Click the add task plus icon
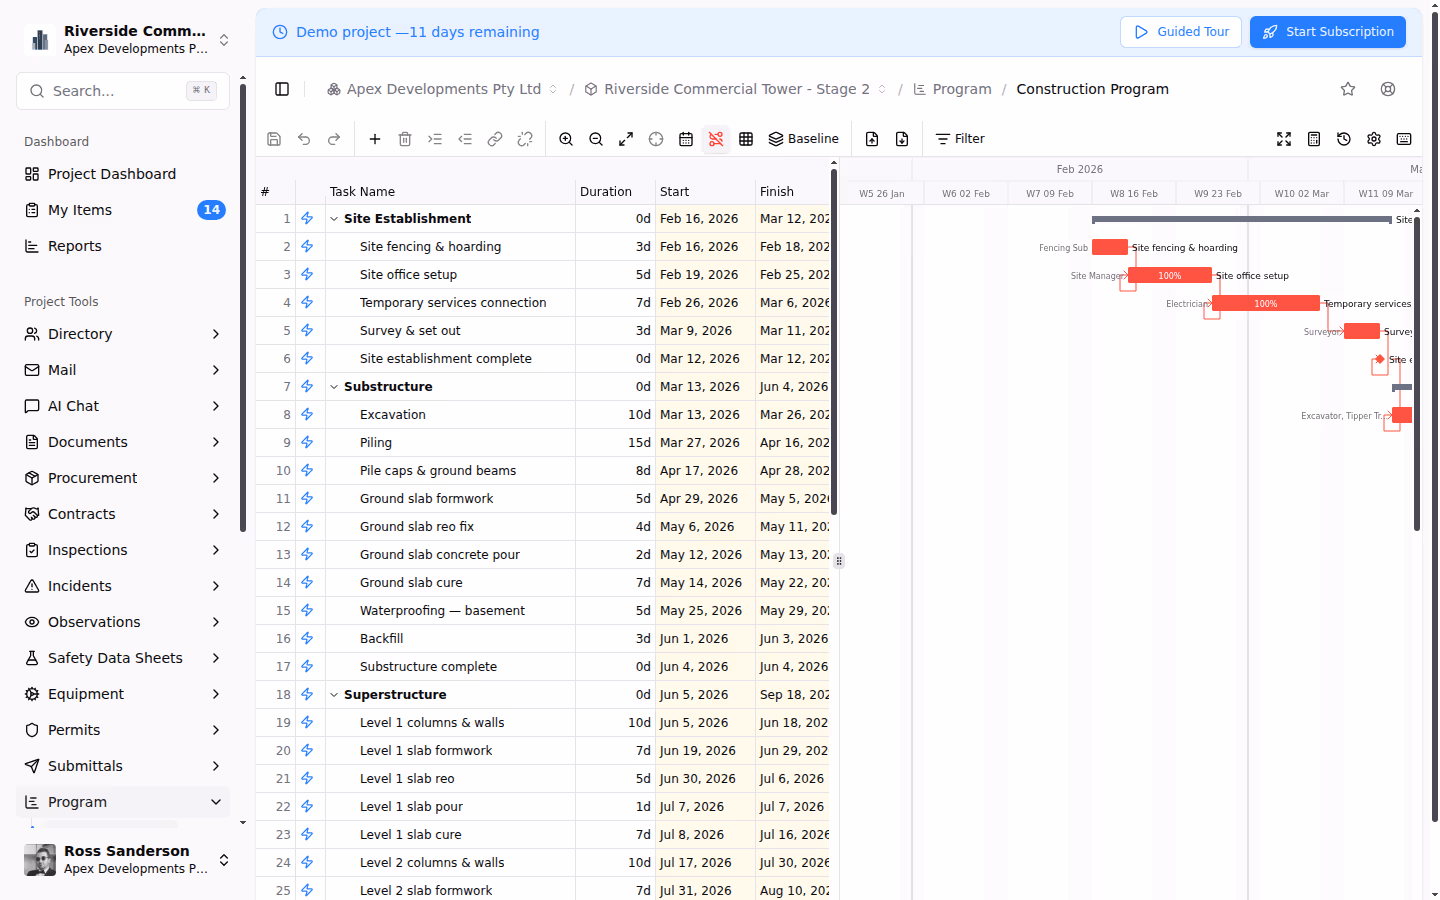Image resolution: width=1440 pixels, height=900 pixels. coord(375,139)
